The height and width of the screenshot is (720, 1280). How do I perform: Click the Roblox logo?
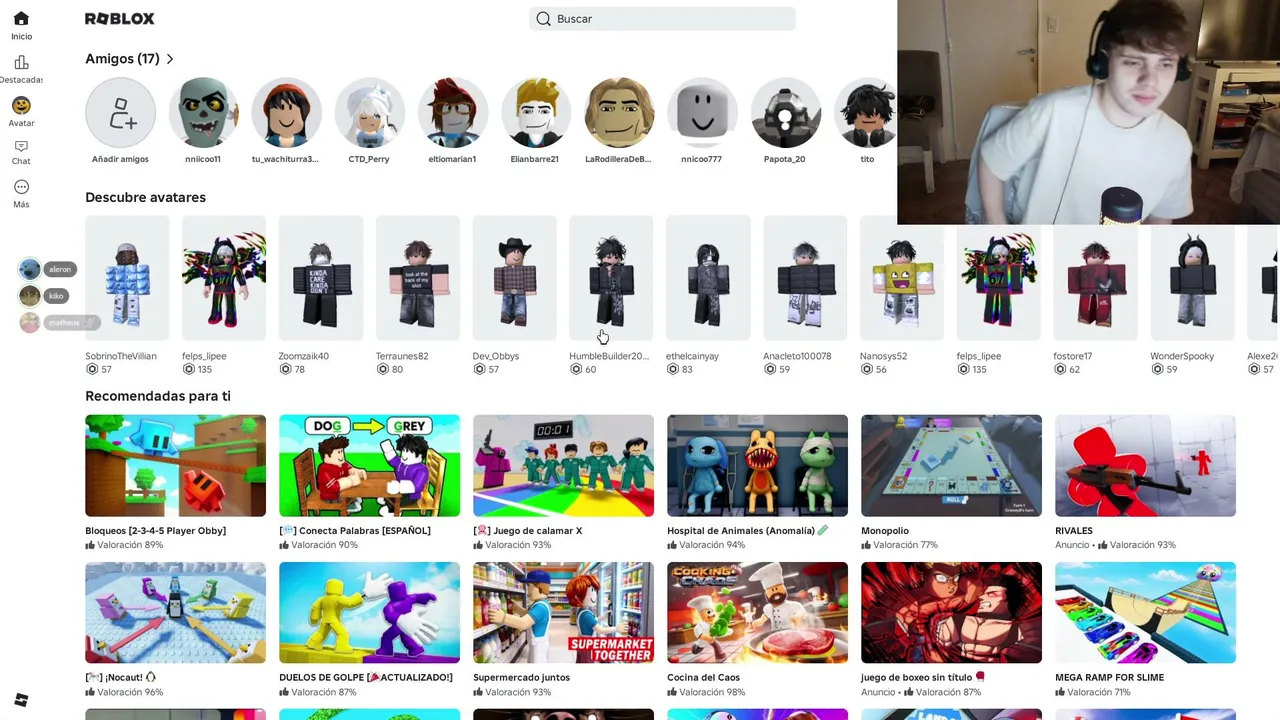pyautogui.click(x=120, y=19)
